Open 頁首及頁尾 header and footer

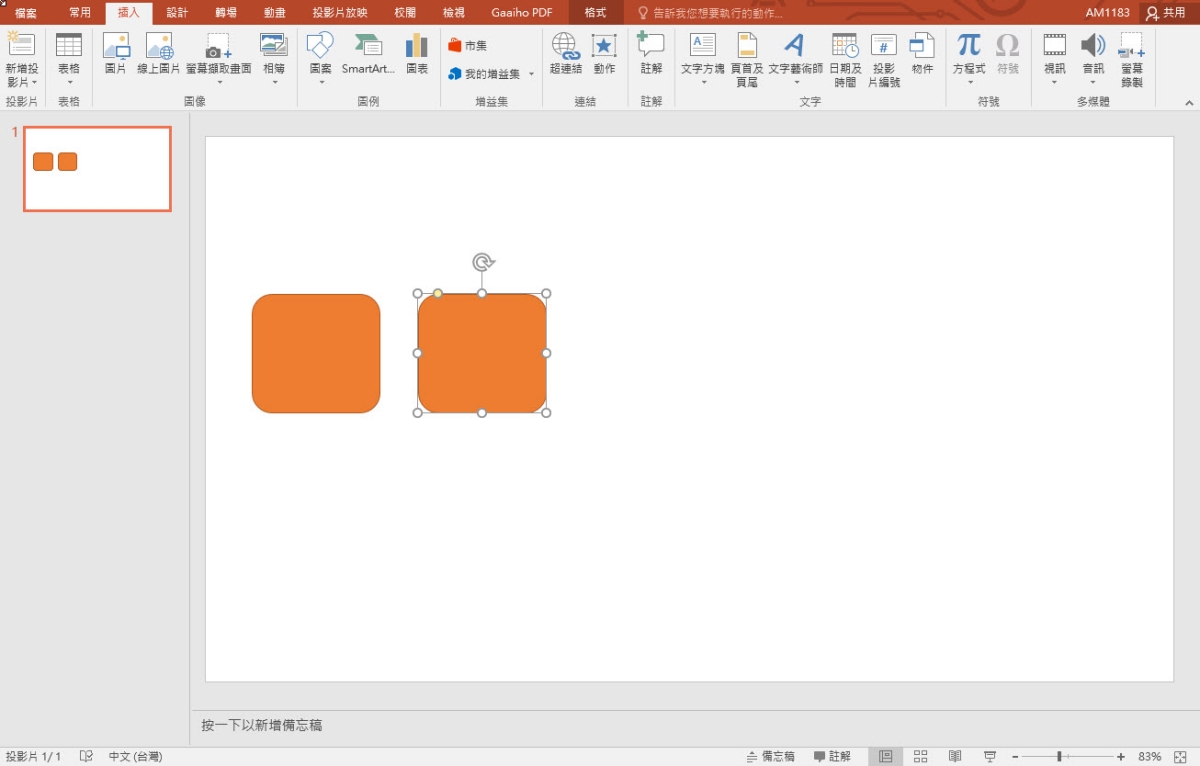746,58
